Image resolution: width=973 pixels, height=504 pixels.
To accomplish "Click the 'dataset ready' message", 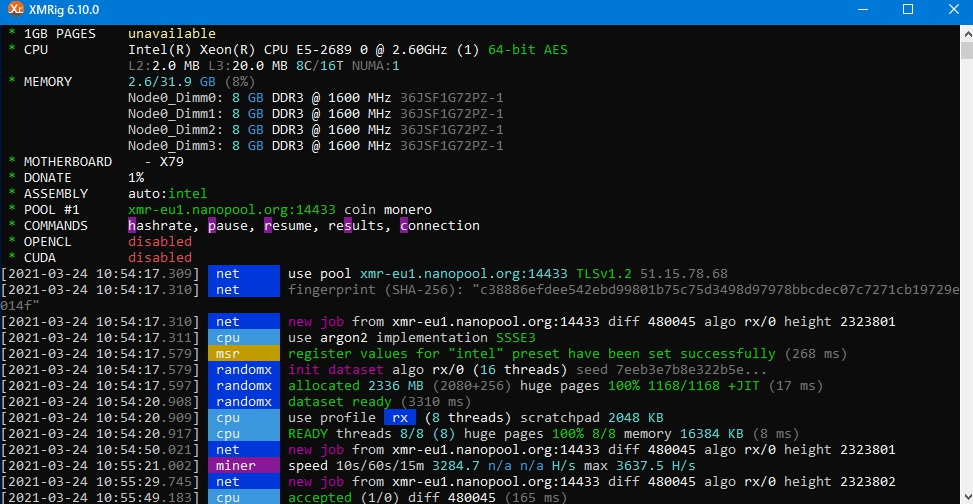I will click(340, 402).
